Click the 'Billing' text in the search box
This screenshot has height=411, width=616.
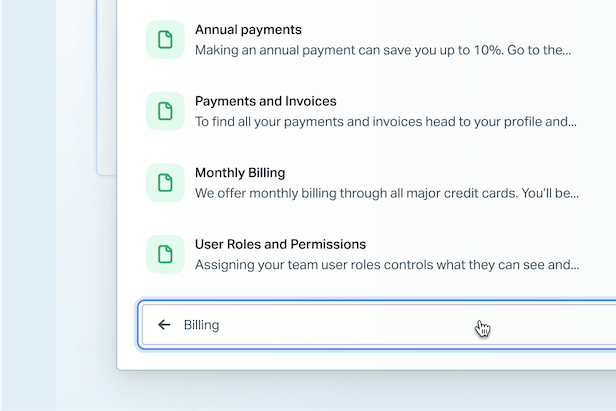click(x=202, y=325)
